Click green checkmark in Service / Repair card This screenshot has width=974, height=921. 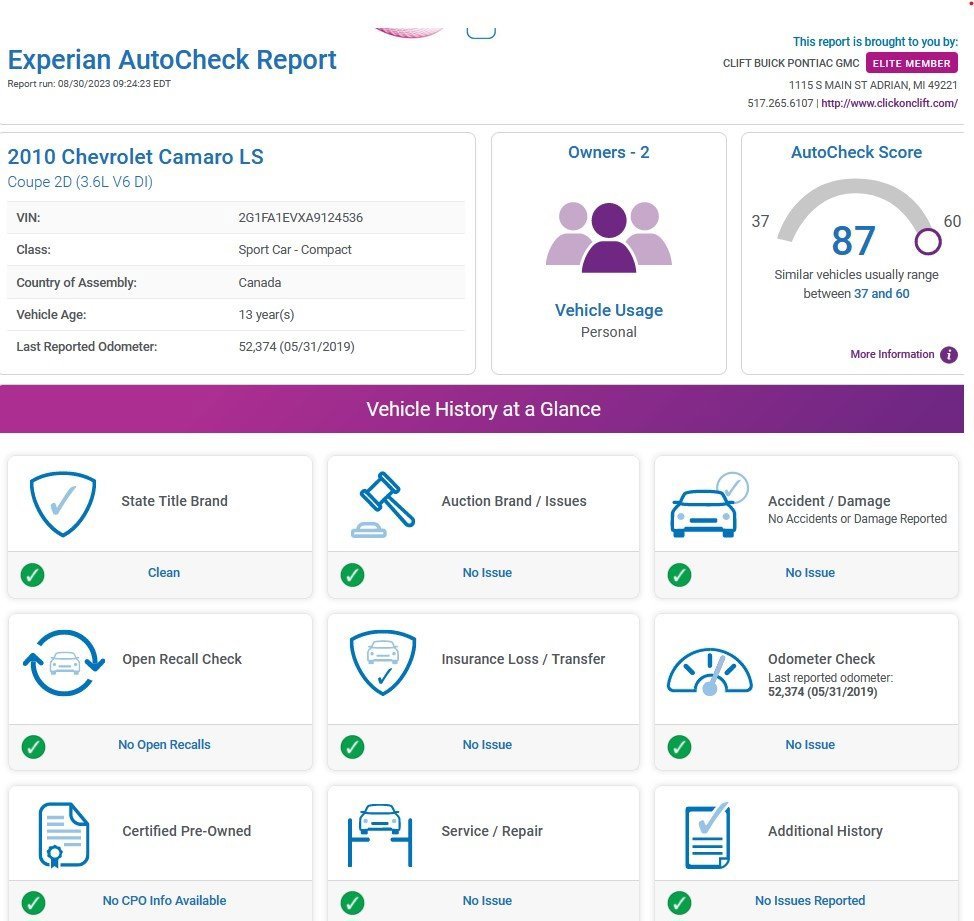click(x=352, y=902)
